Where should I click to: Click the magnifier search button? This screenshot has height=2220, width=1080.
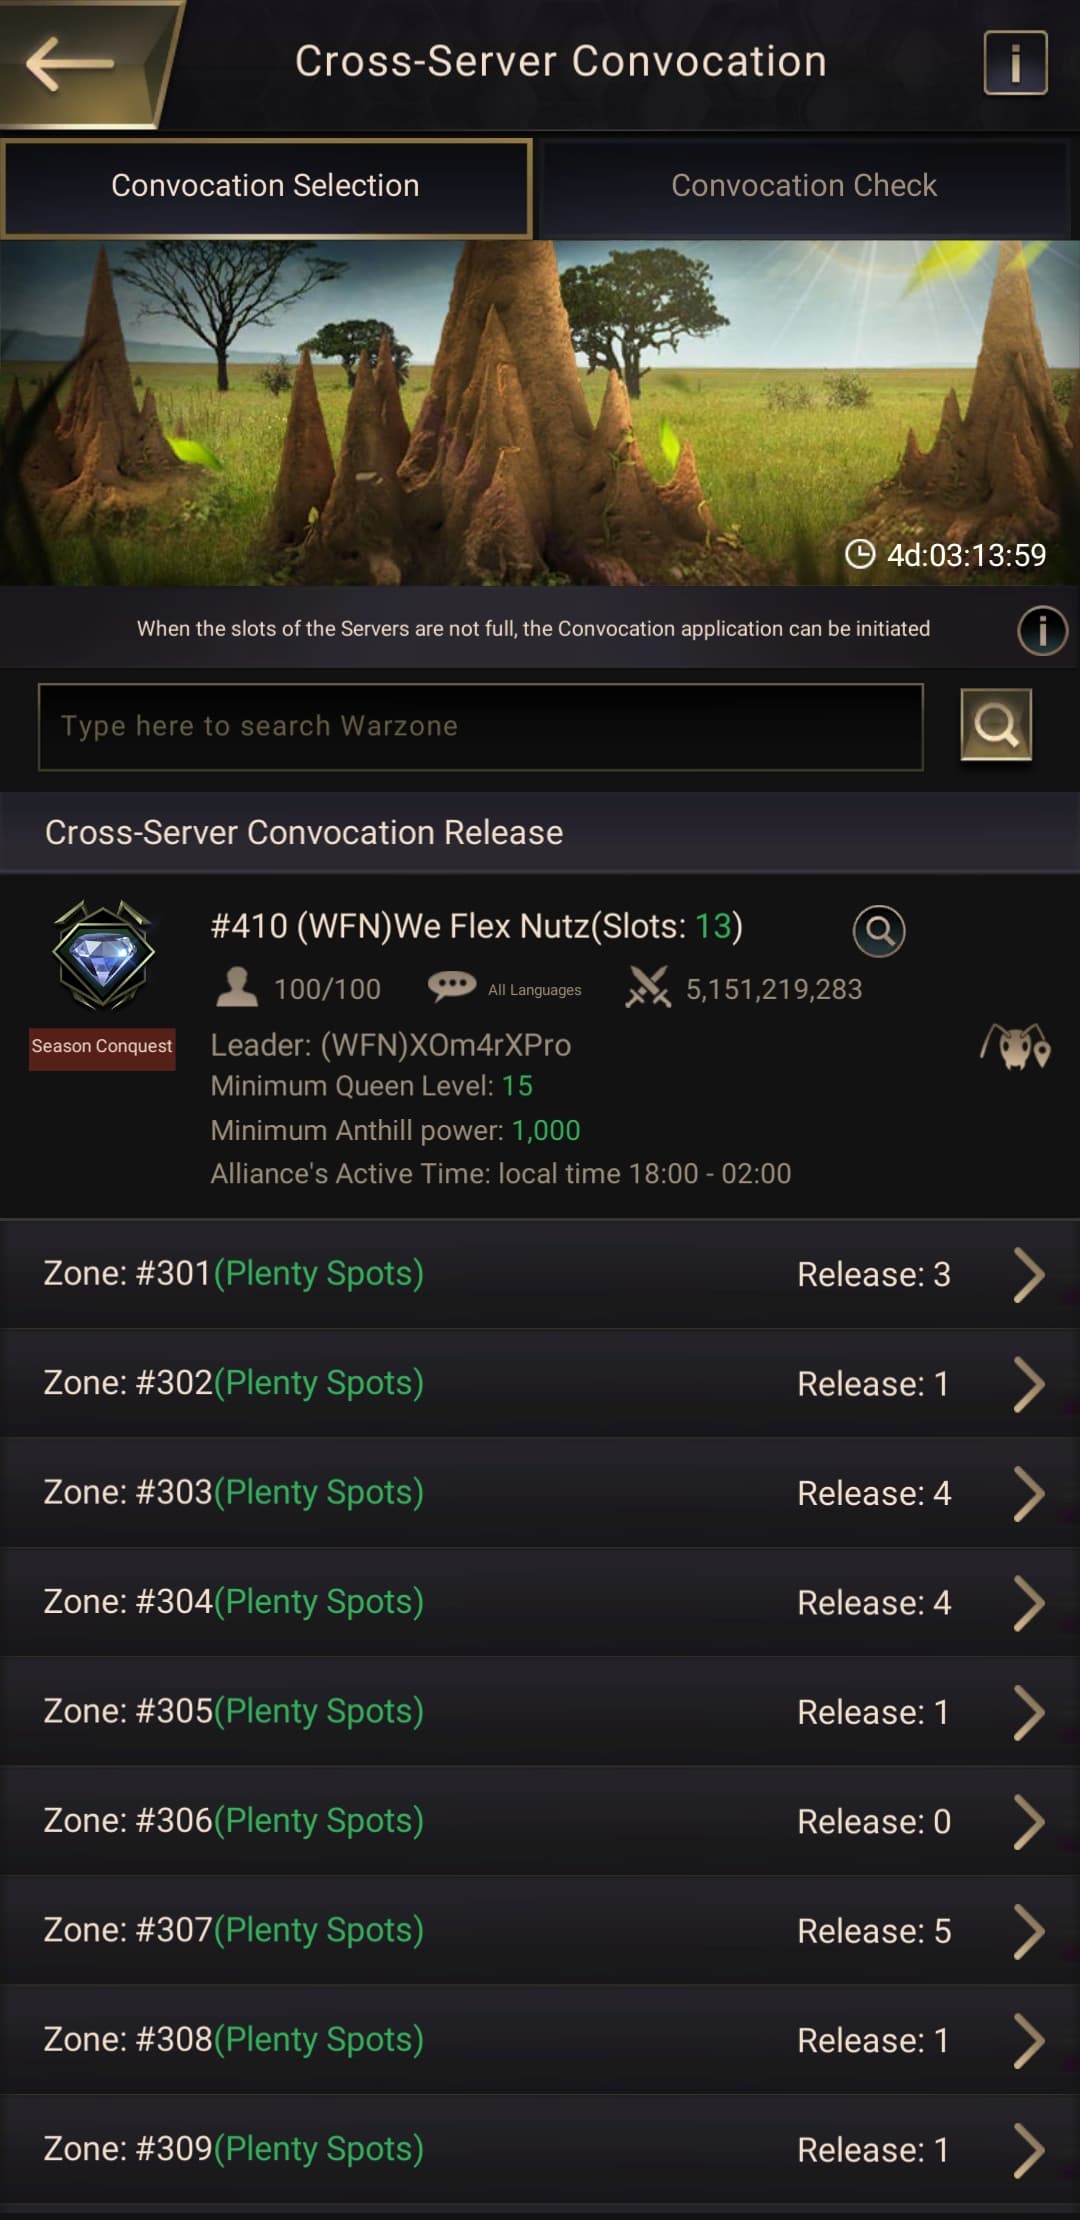[x=996, y=725]
